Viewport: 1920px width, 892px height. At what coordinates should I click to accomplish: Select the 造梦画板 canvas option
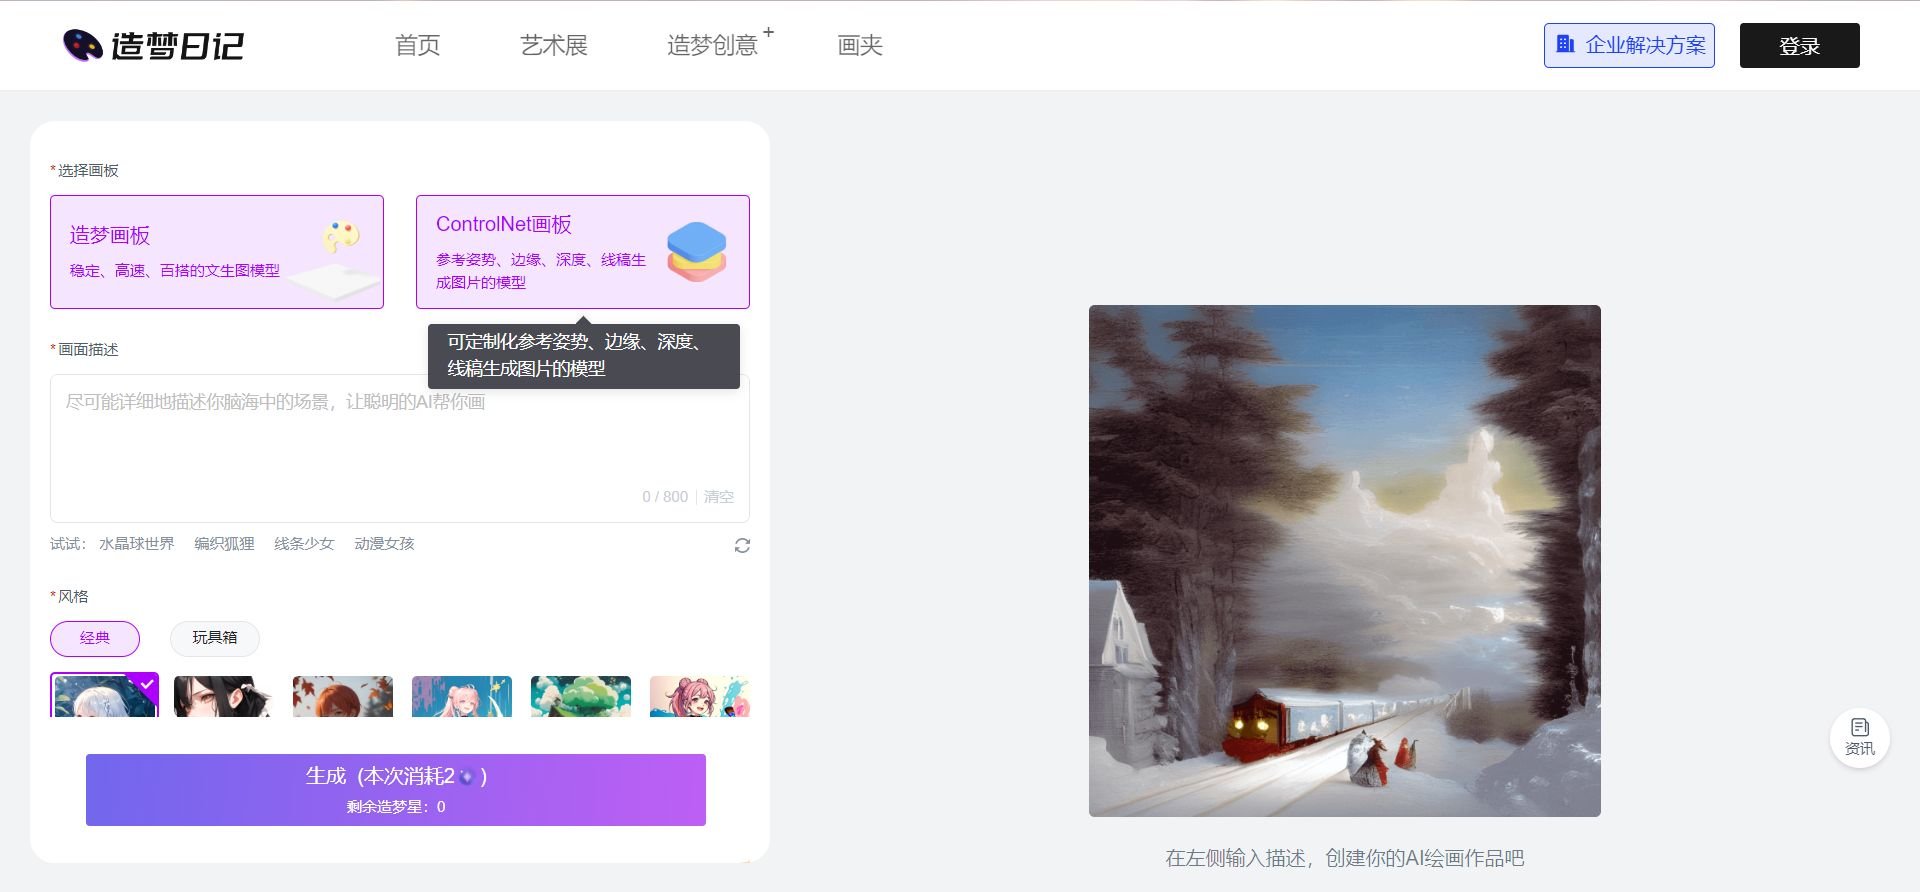point(216,252)
